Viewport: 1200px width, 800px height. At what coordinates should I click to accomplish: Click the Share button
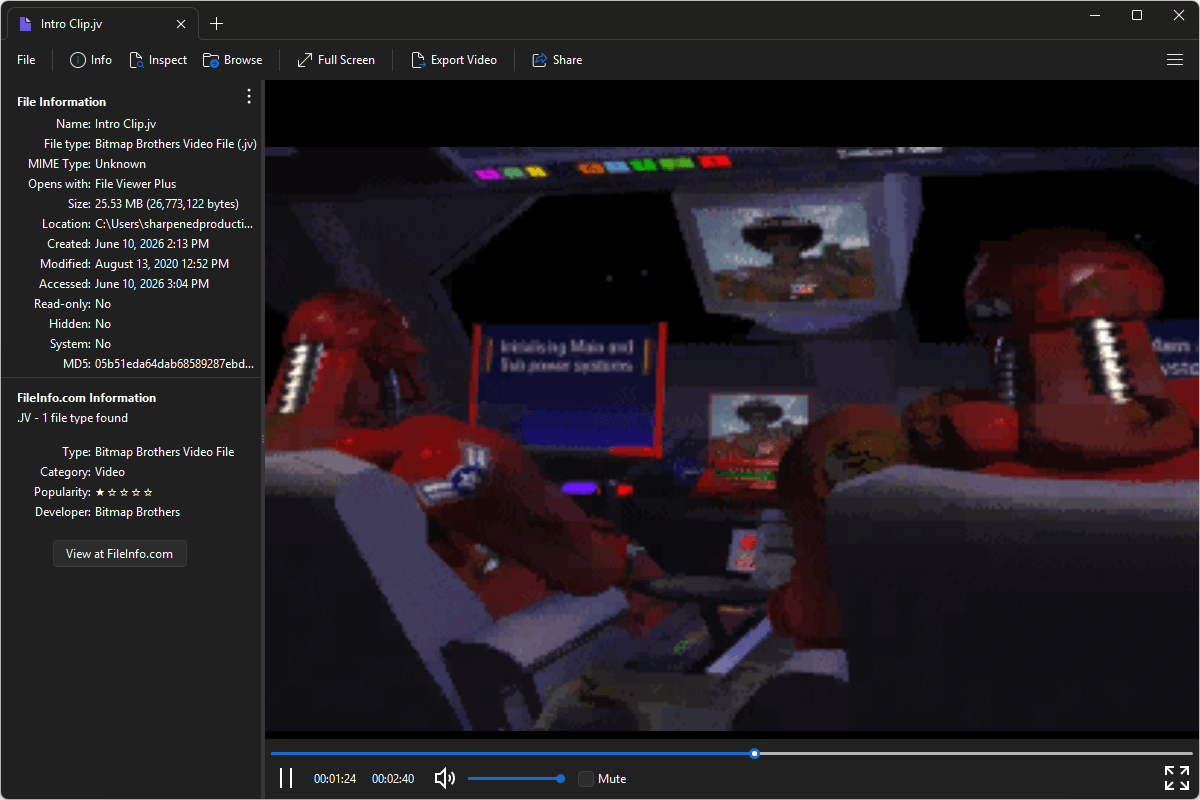[557, 60]
